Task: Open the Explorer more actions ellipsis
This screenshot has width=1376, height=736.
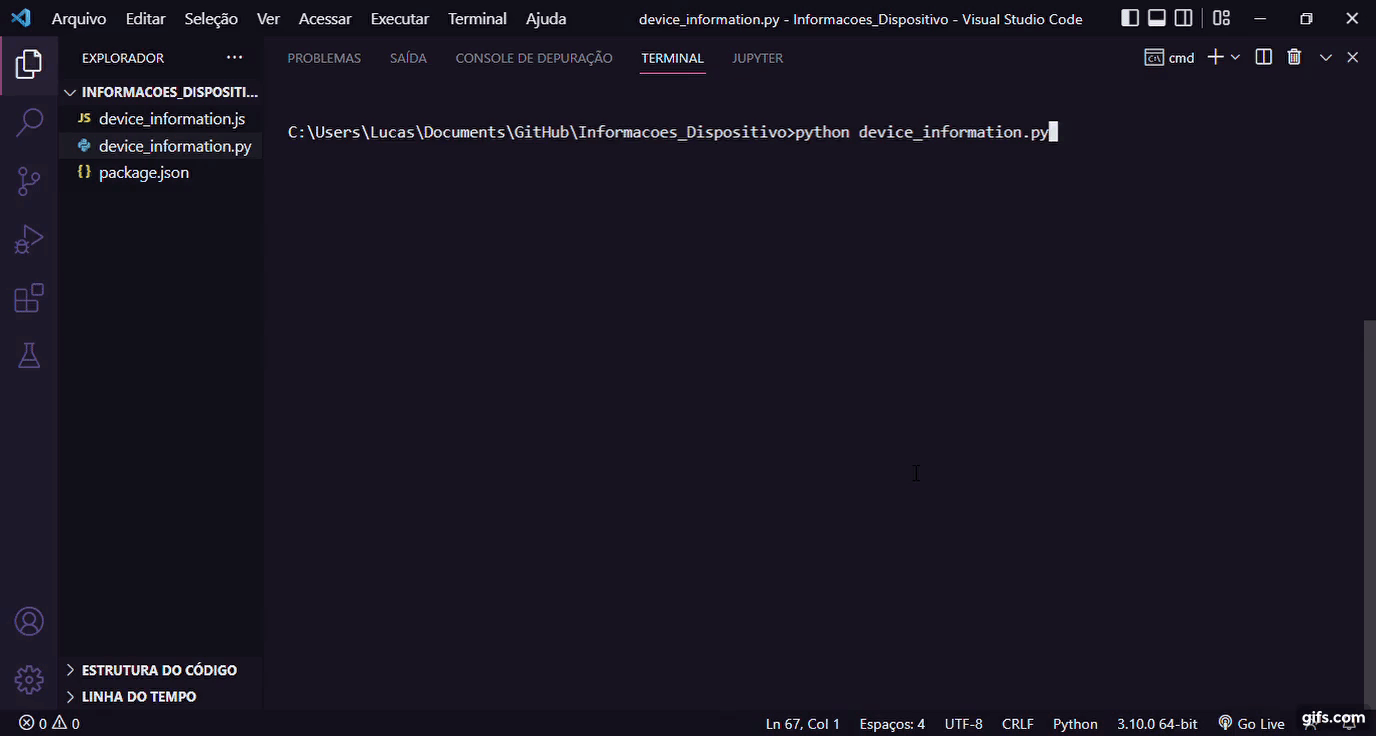Action: pyautogui.click(x=234, y=58)
